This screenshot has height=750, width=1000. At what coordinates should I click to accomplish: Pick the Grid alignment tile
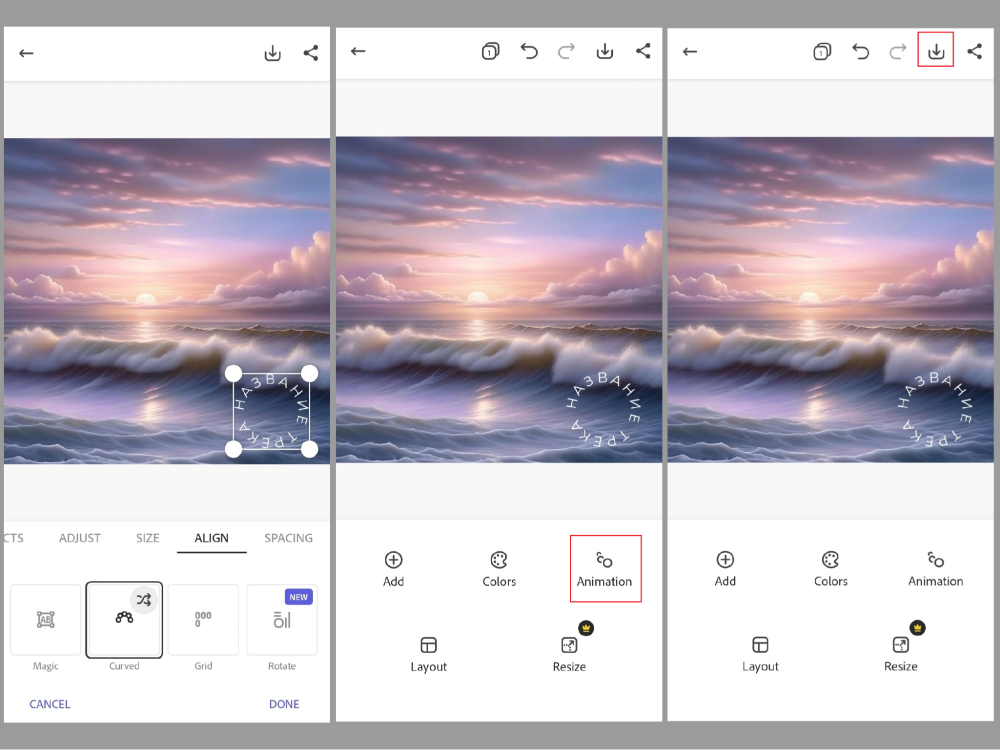coord(203,620)
